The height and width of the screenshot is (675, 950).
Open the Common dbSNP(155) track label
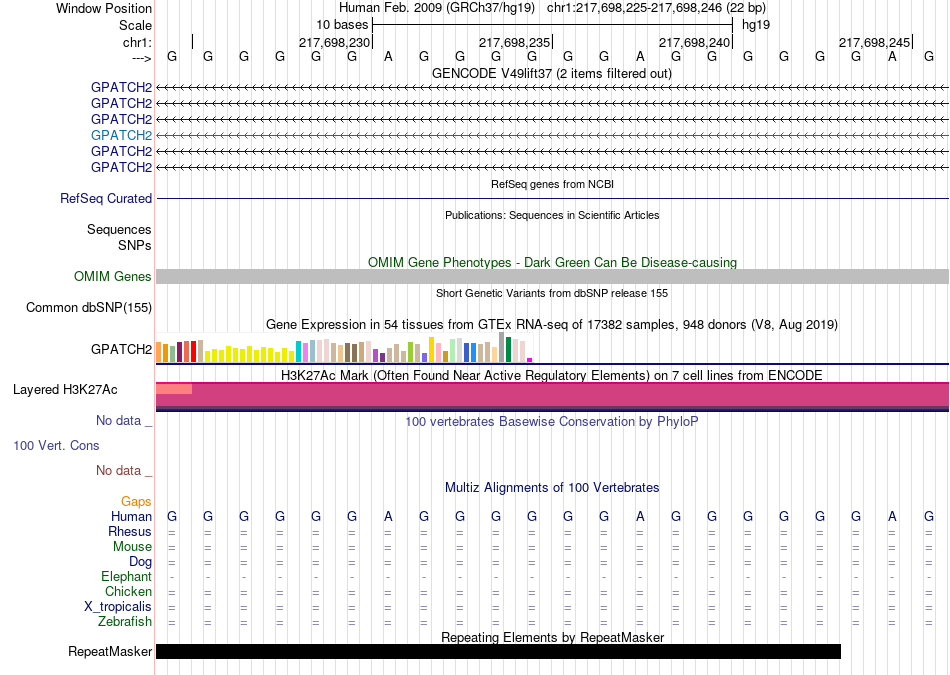[89, 308]
